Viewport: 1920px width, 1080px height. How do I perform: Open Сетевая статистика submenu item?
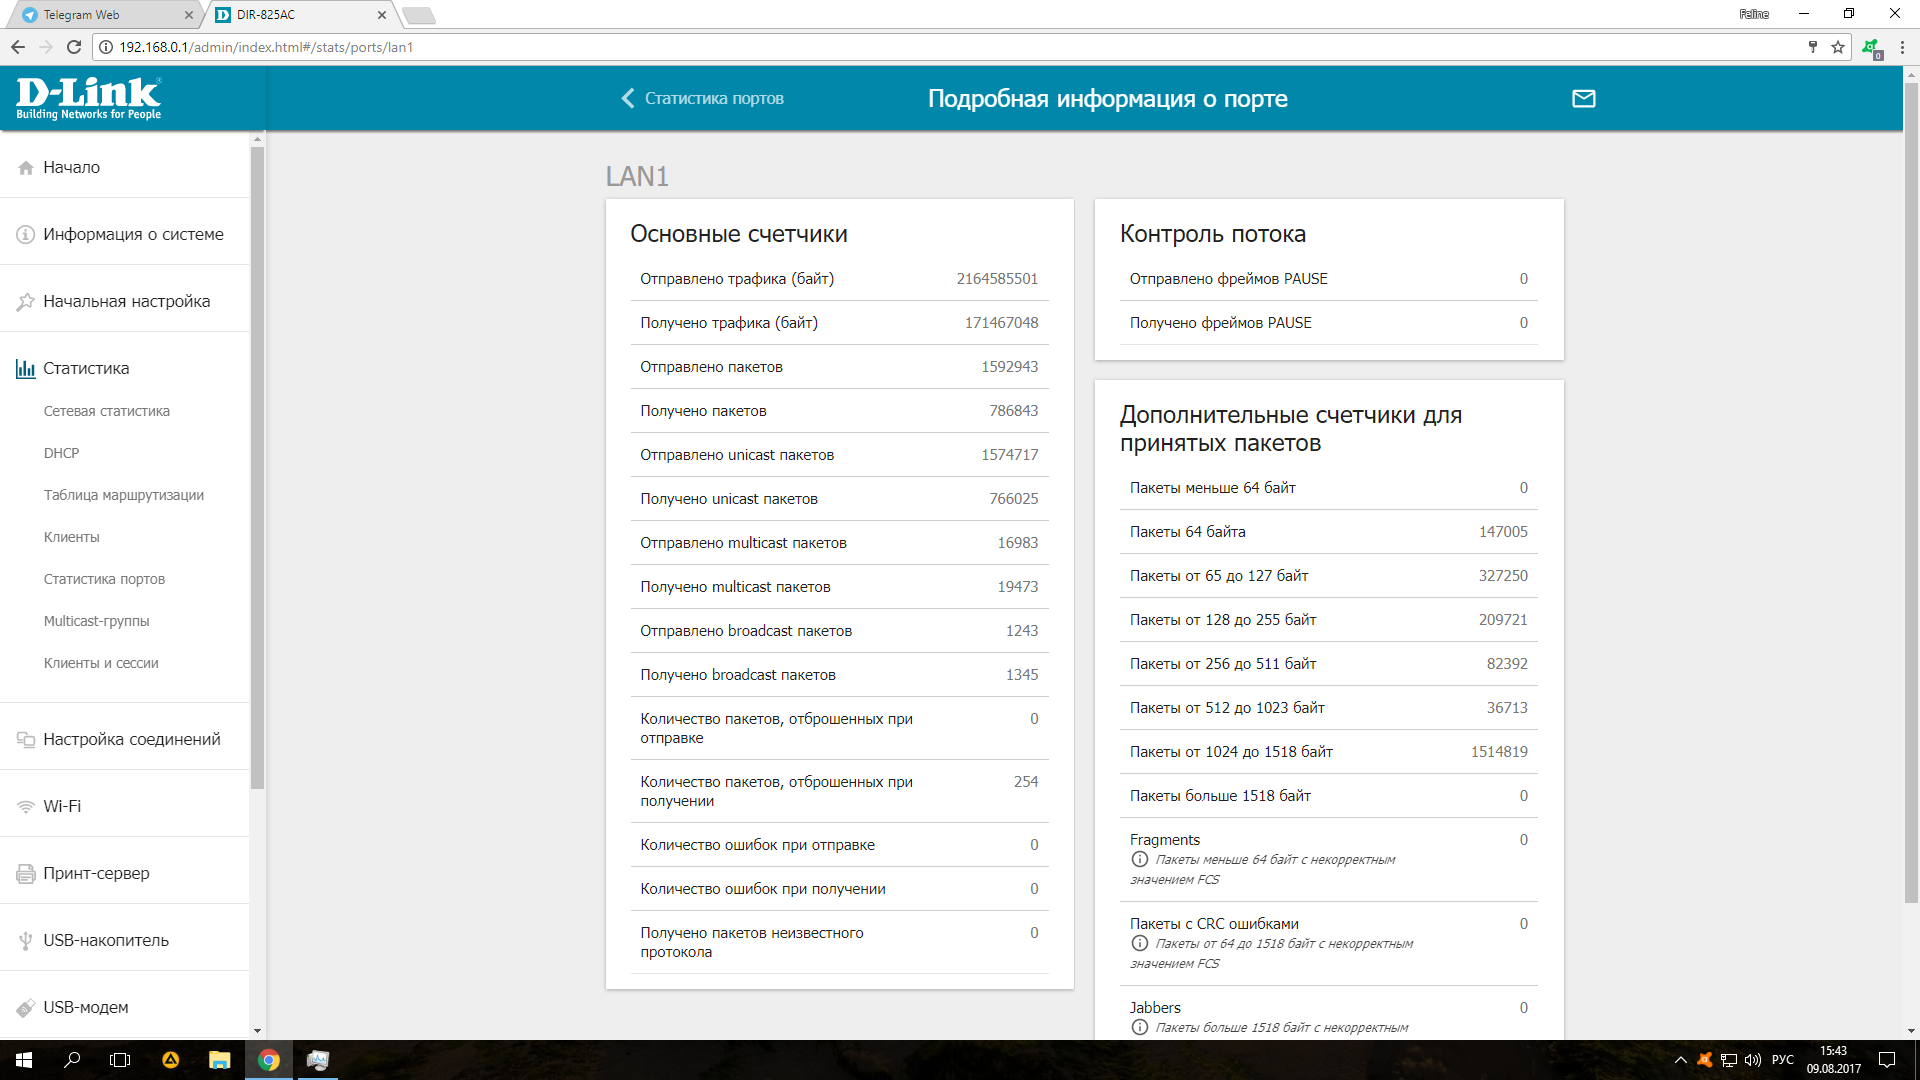tap(106, 411)
